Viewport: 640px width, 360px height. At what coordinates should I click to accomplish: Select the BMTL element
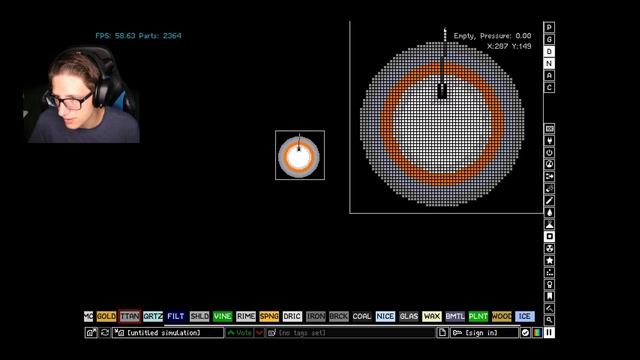tap(455, 316)
